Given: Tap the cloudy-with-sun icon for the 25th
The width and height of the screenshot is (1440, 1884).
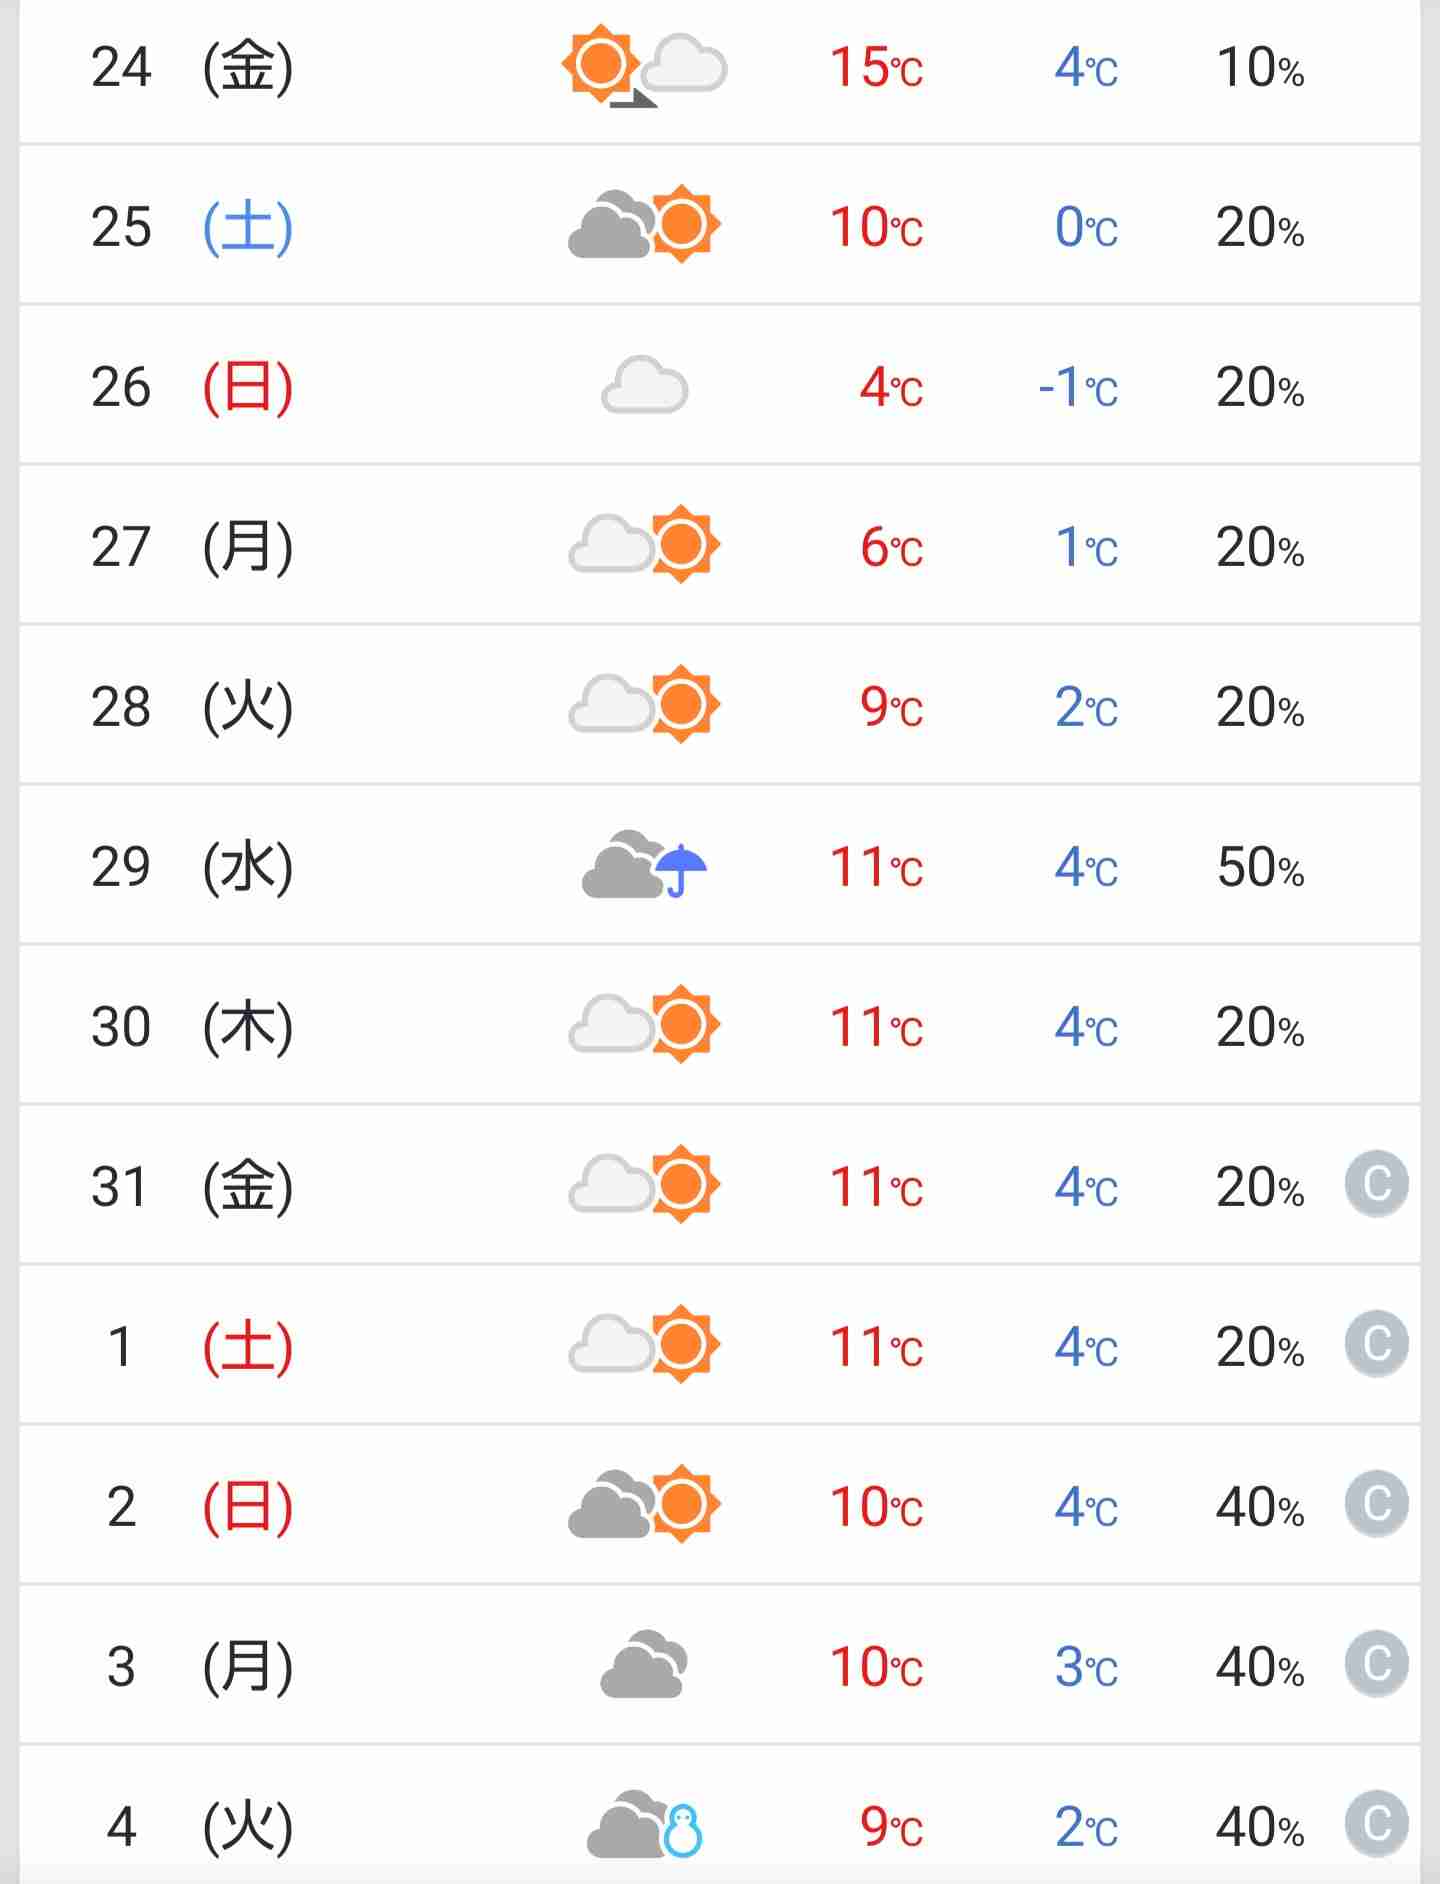Looking at the screenshot, I should [x=644, y=225].
